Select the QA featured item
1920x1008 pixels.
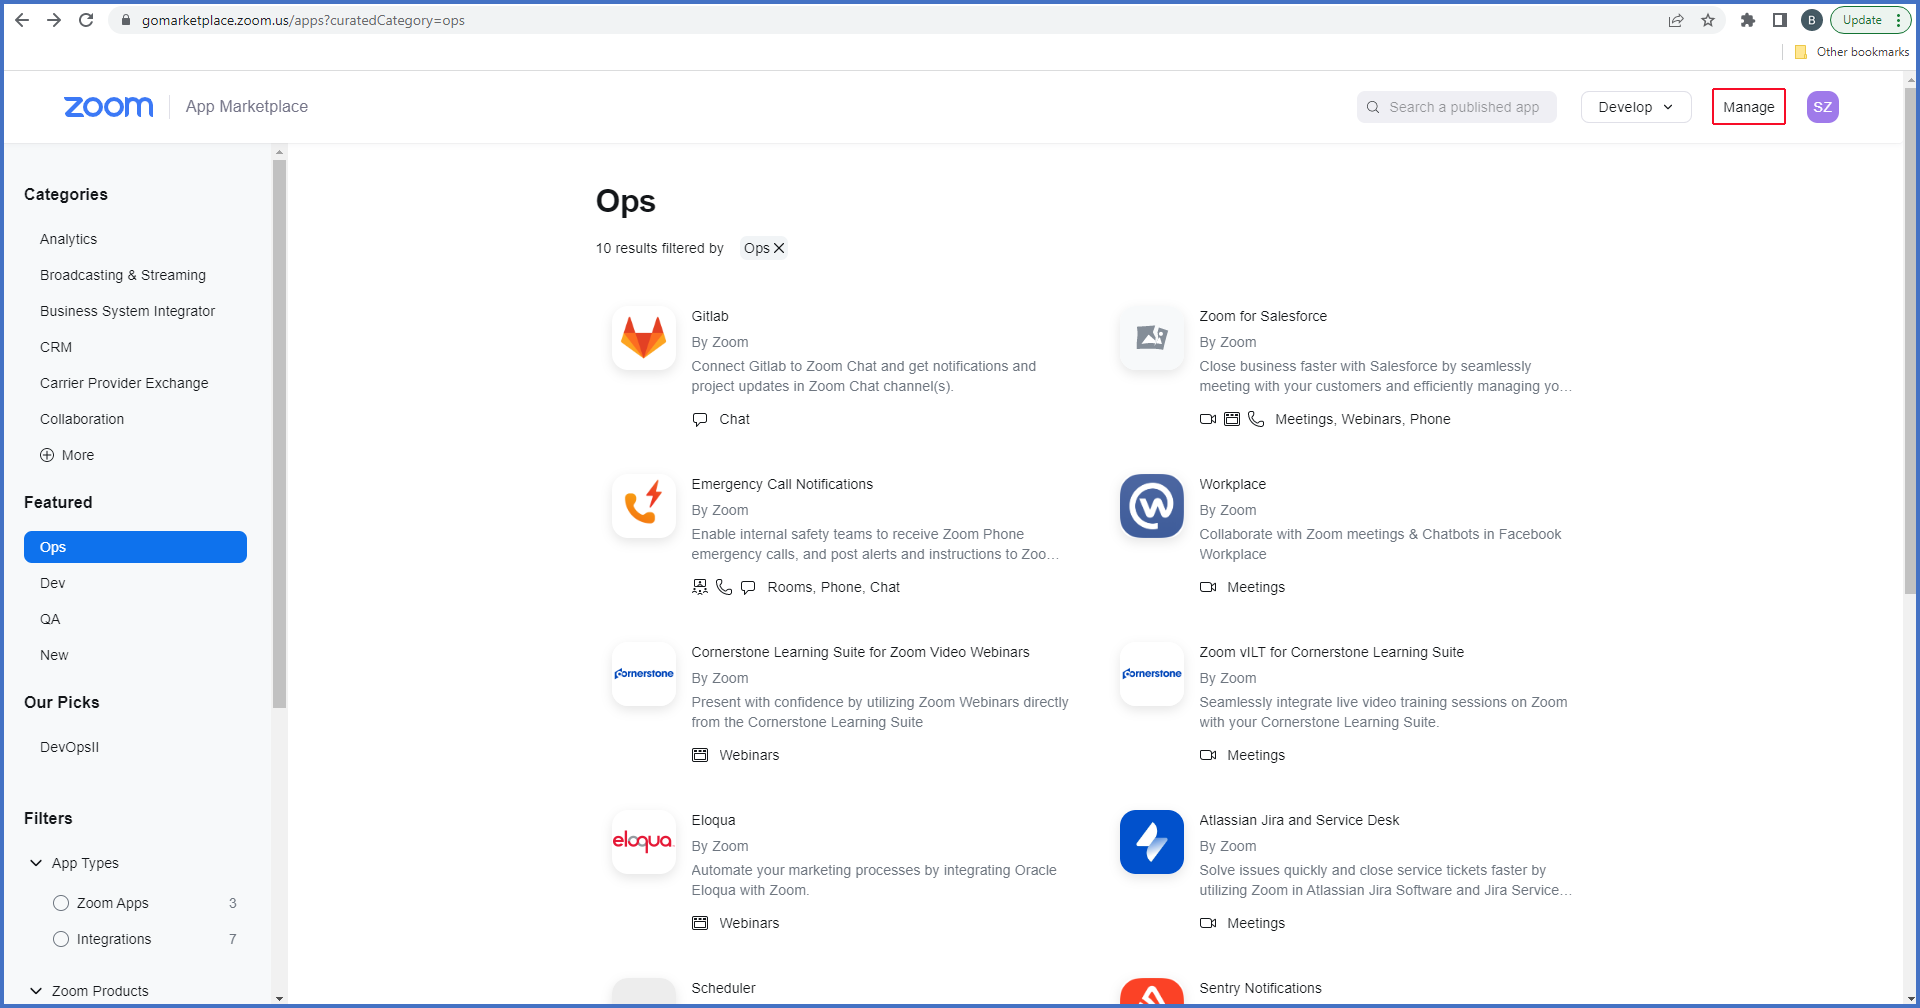[50, 619]
